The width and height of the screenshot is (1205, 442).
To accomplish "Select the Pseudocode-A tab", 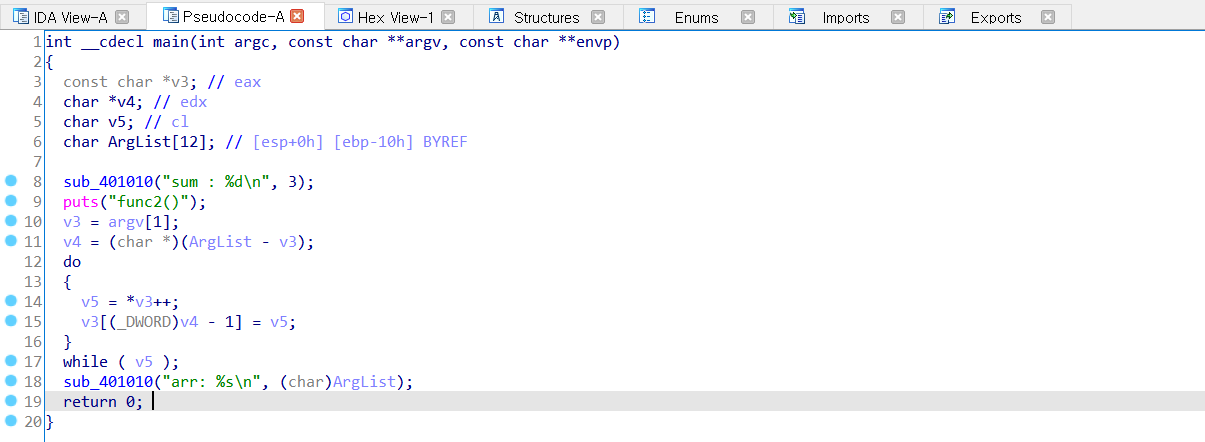I will pos(233,16).
